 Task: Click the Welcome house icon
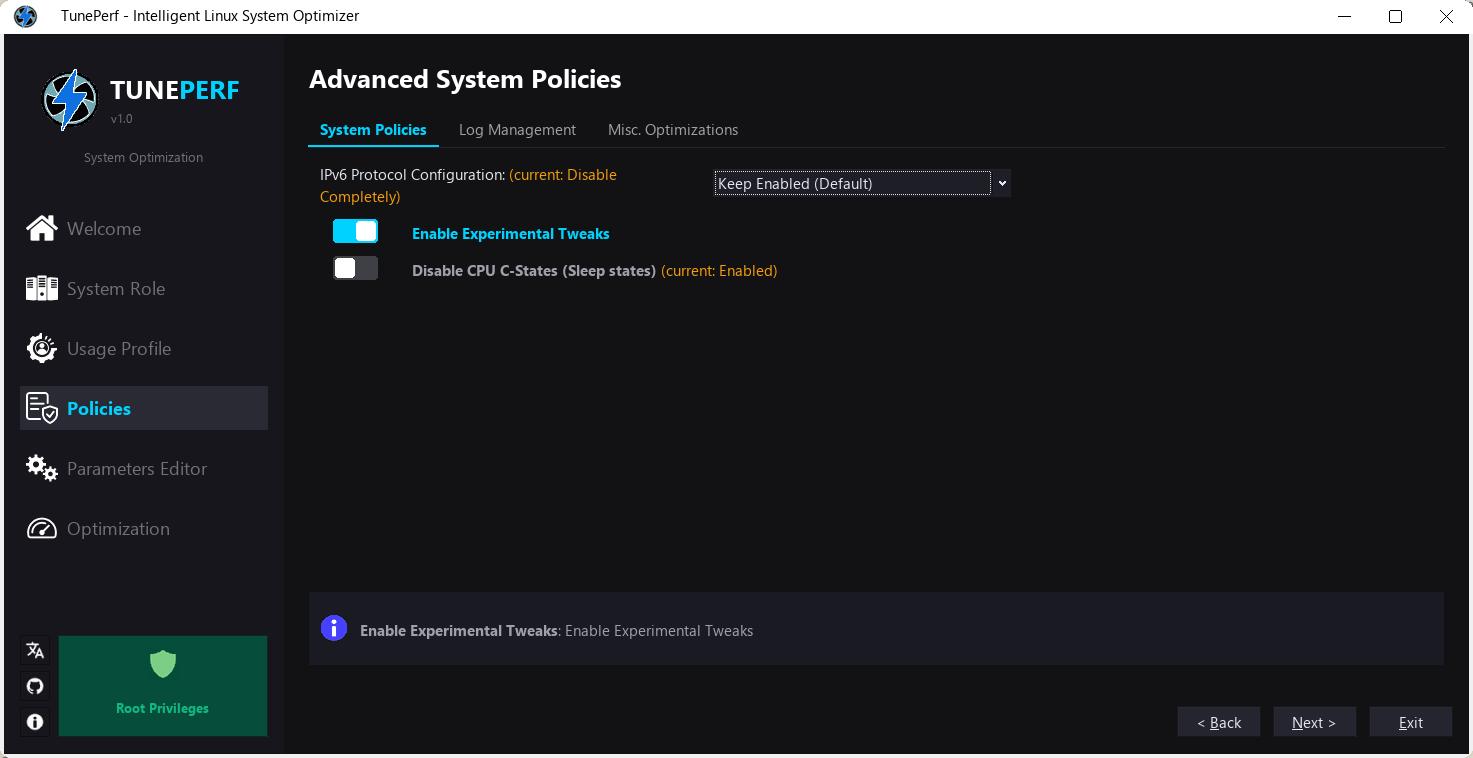pos(42,228)
